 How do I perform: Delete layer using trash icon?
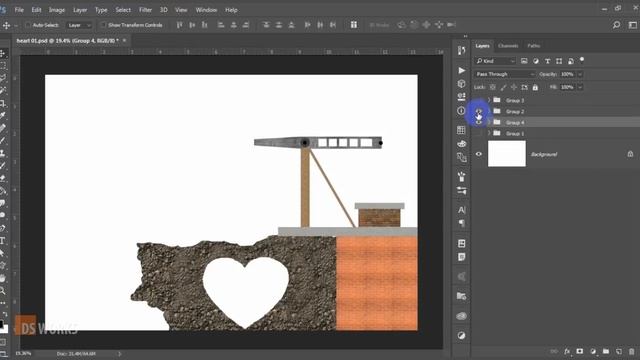coord(631,351)
